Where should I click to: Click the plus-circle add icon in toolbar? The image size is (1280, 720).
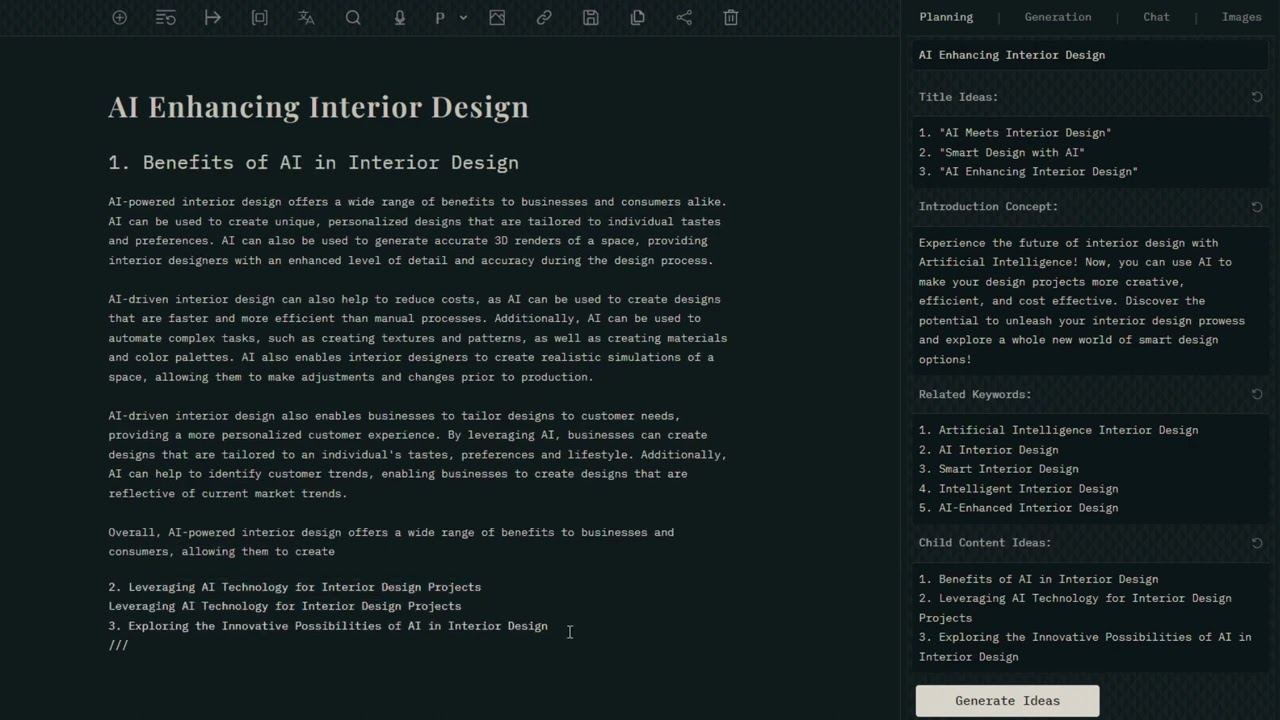[x=119, y=17]
